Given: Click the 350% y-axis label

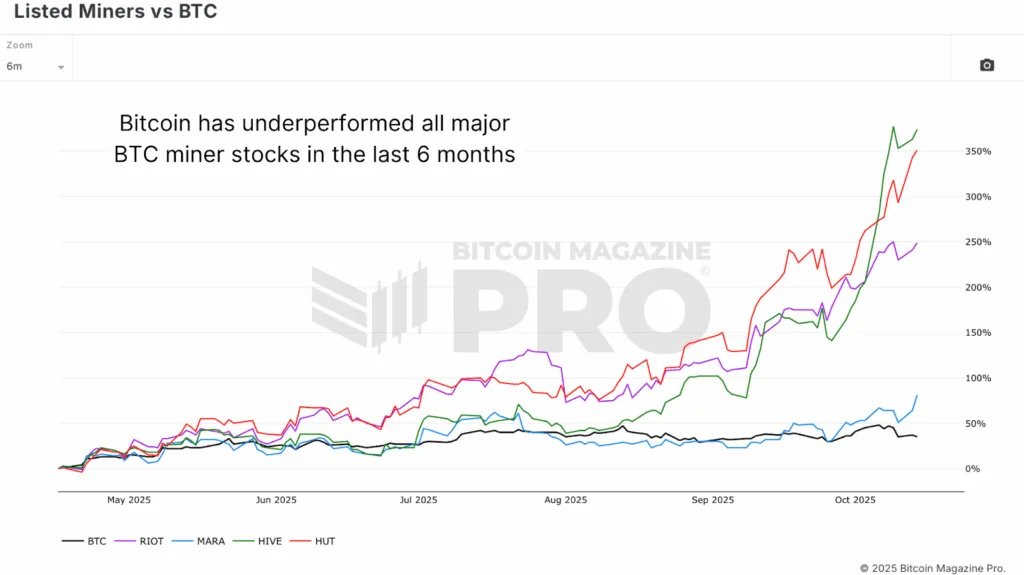Looking at the screenshot, I should [978, 152].
